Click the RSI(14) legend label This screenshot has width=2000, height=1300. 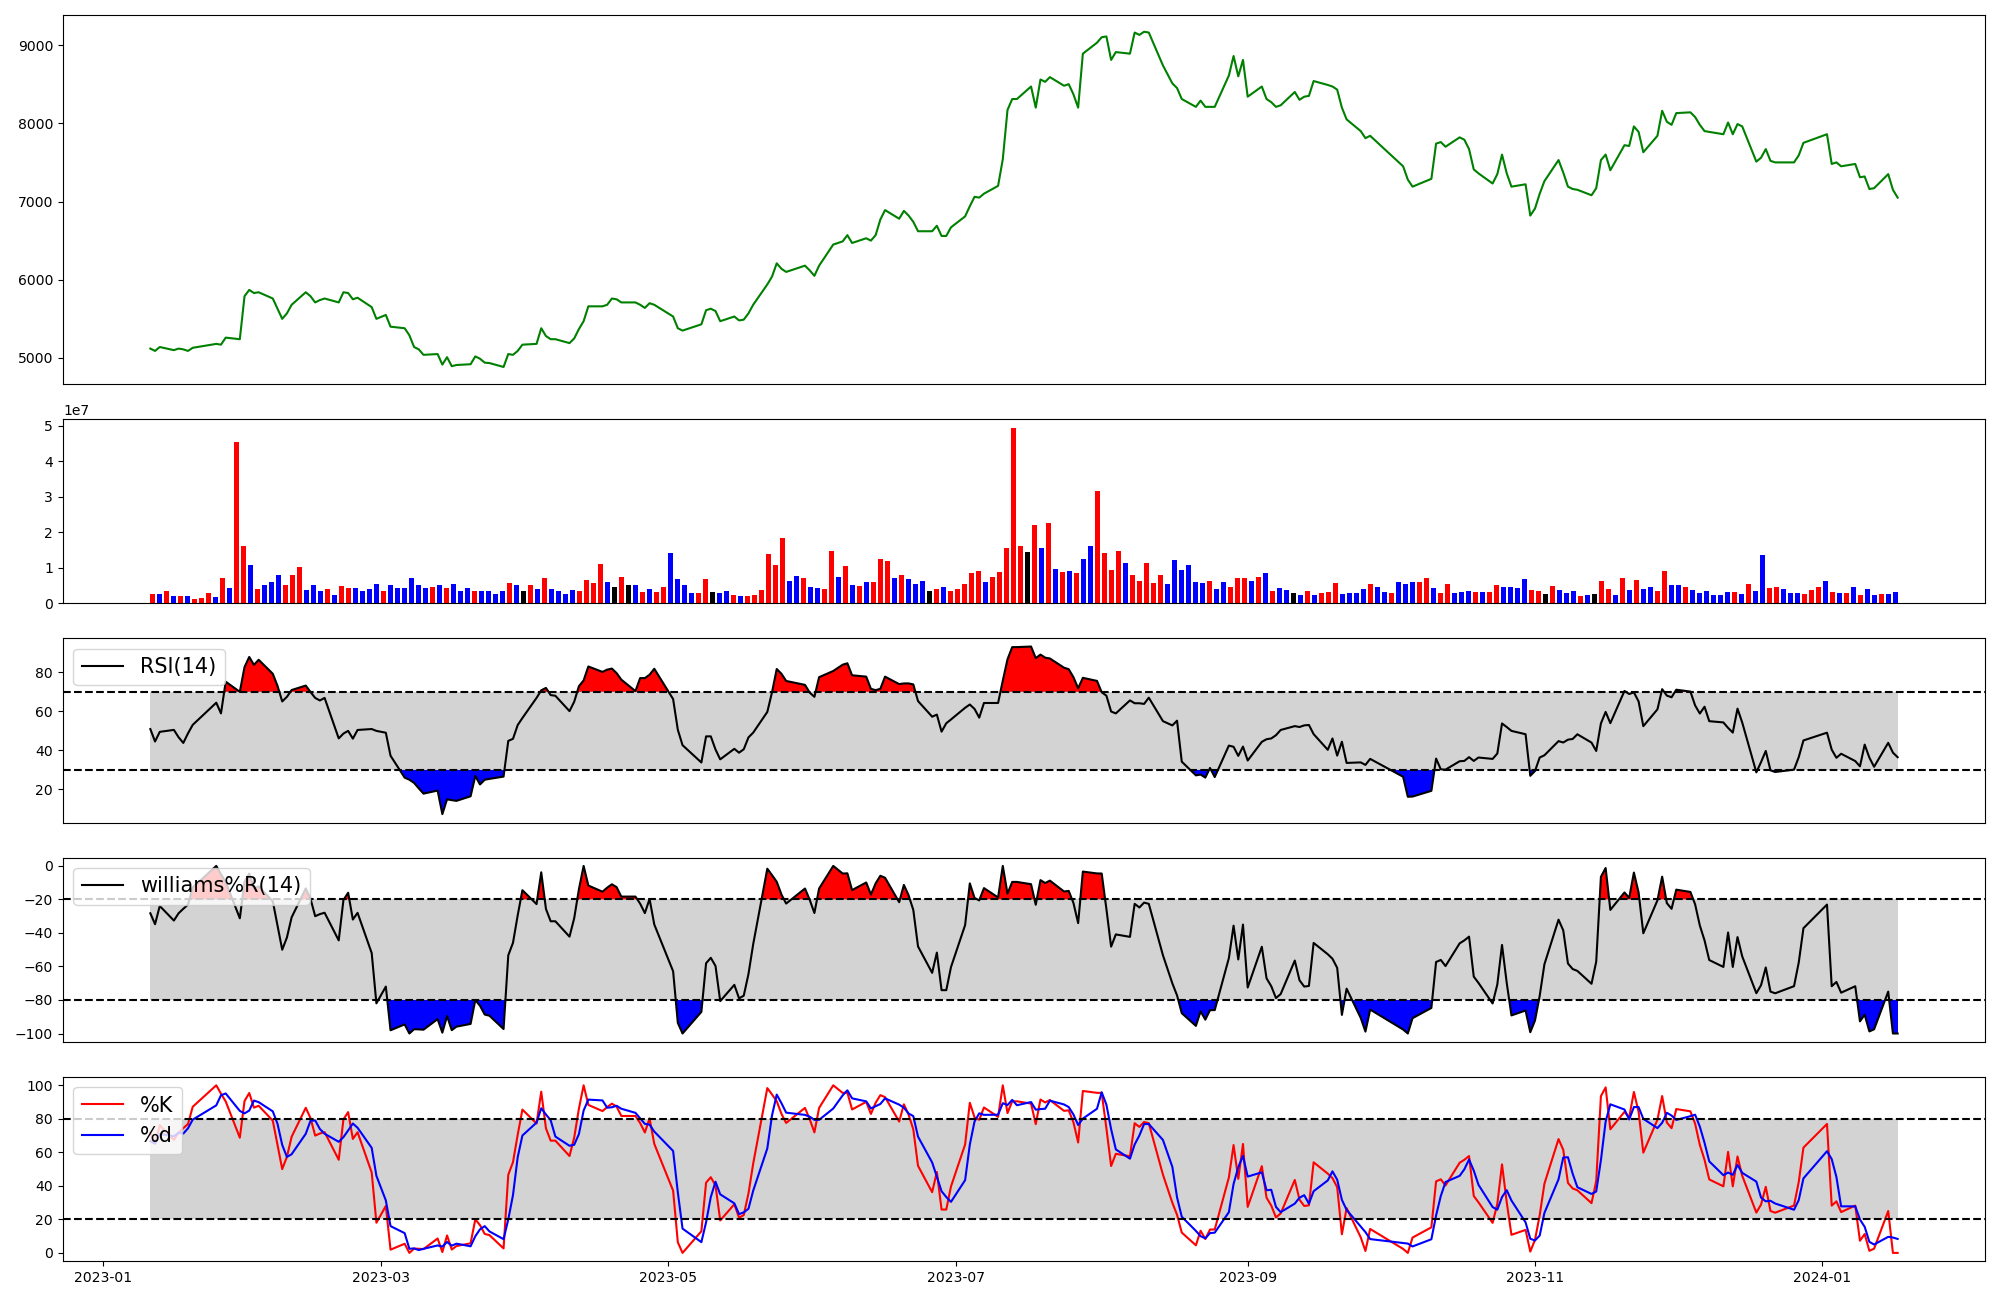177,666
